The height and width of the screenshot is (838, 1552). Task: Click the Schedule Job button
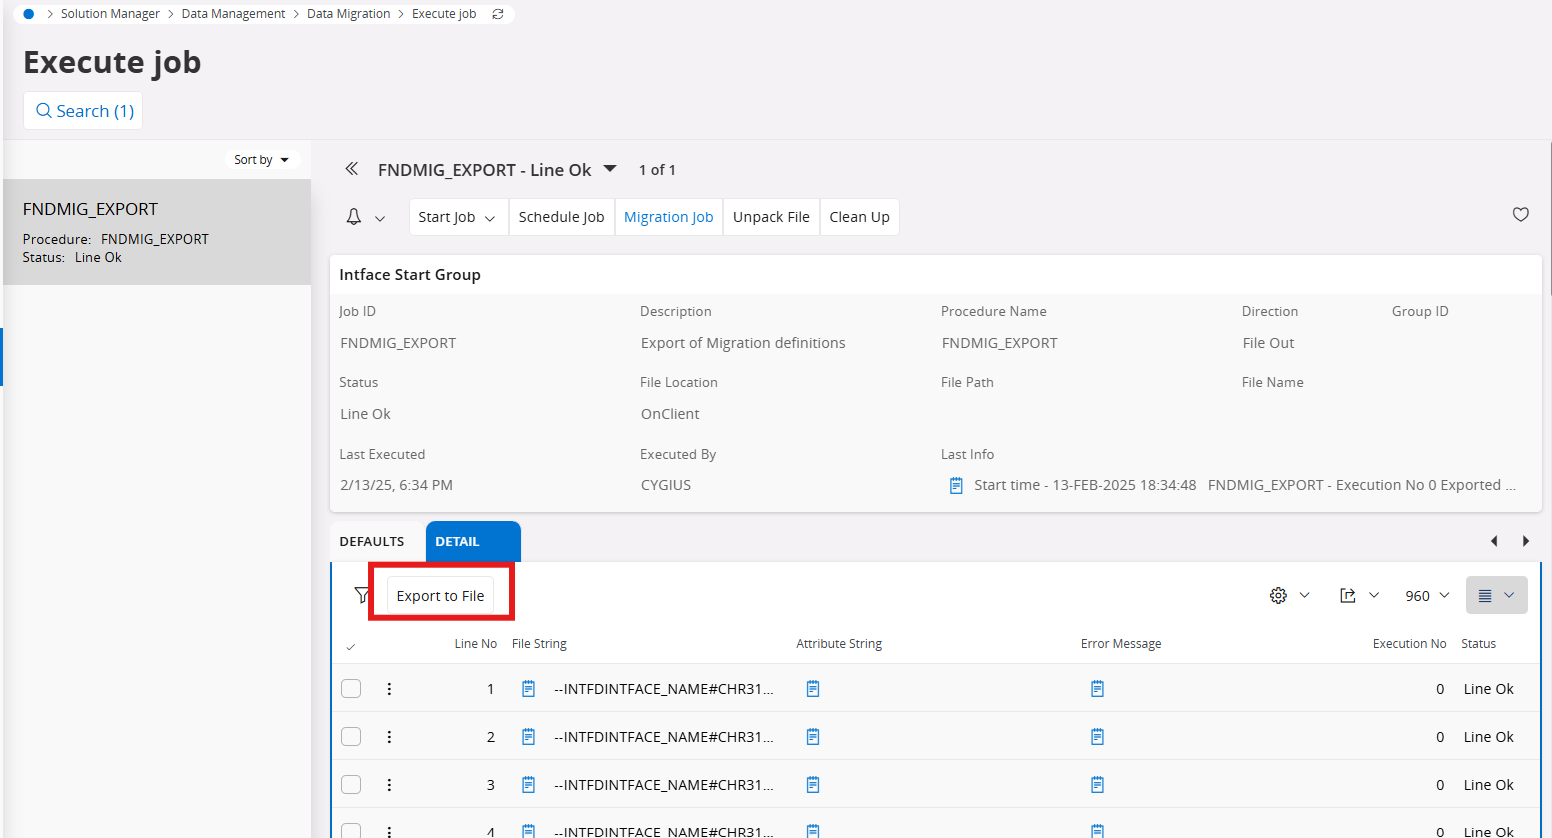click(x=561, y=217)
